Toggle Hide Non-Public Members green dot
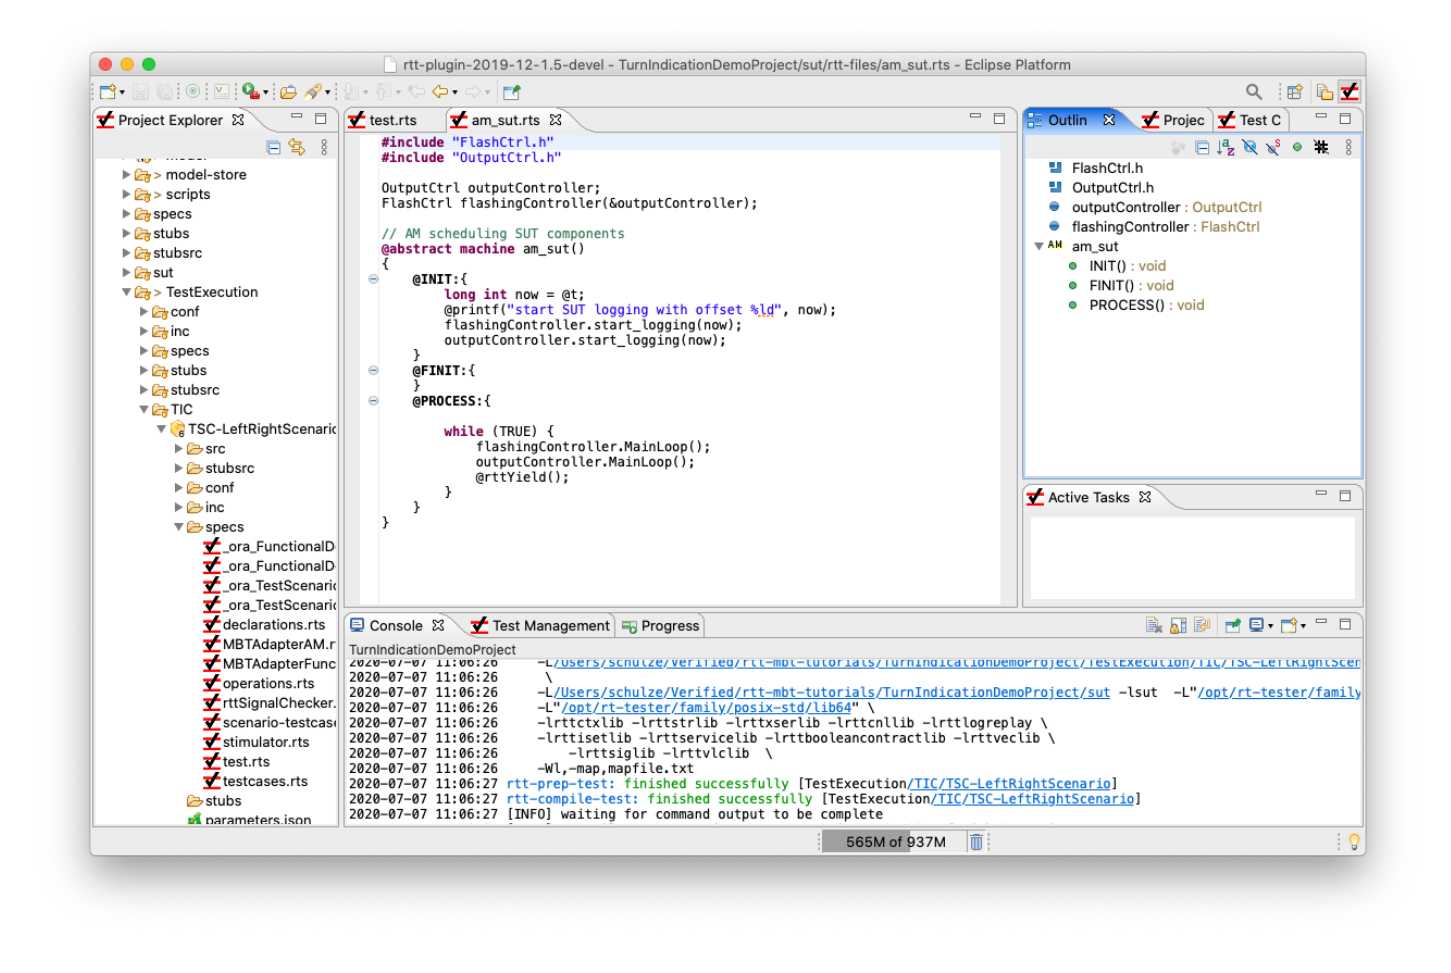1451x973 pixels. pos(1297,147)
